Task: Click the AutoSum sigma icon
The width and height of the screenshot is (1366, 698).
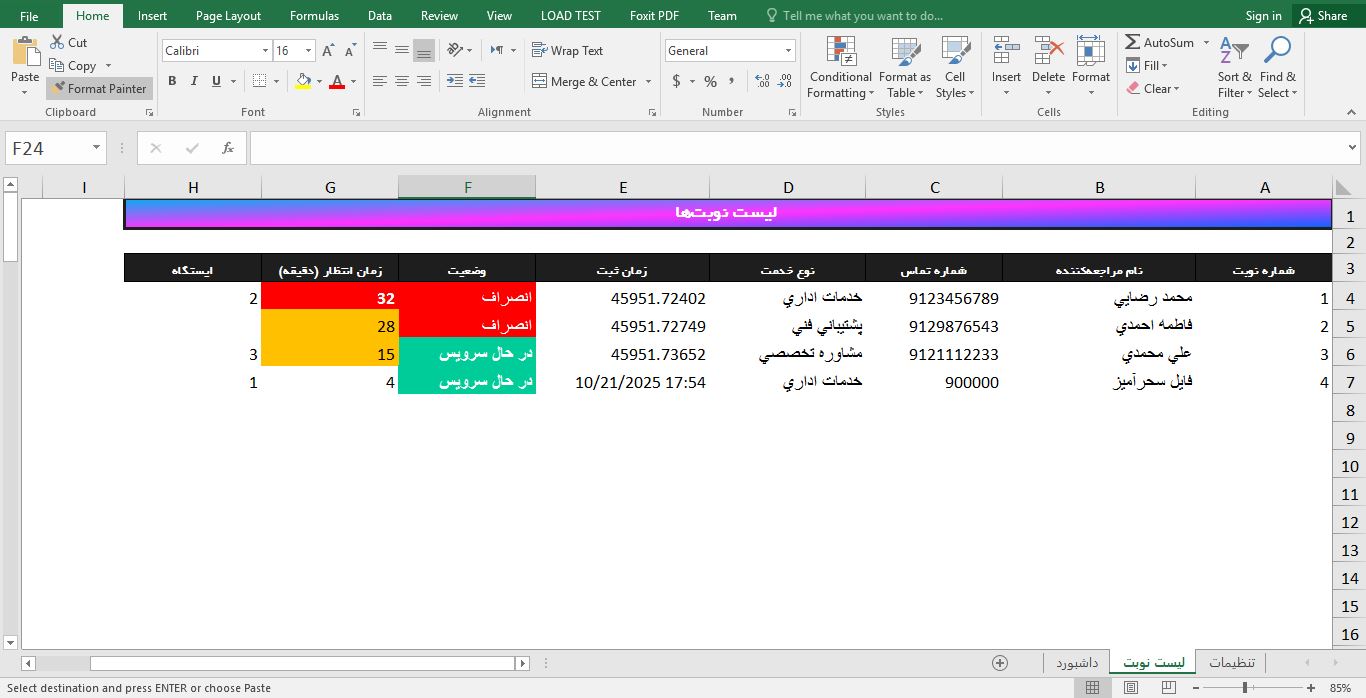Action: point(1132,43)
